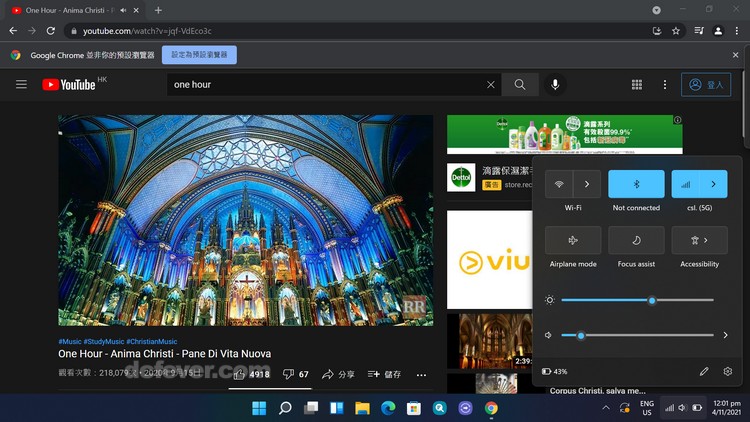Expand the Accessibility options tile

[x=699, y=240]
